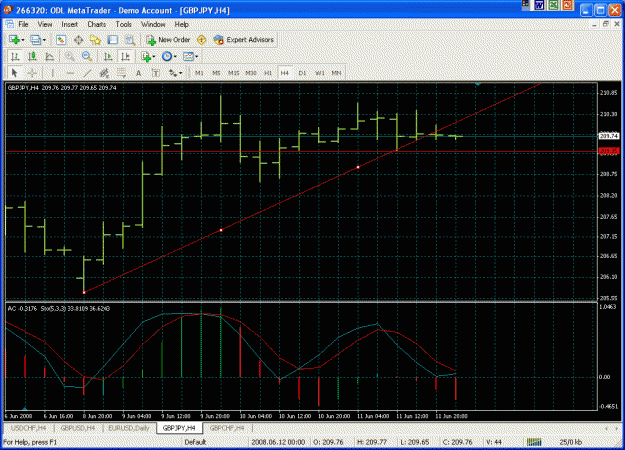Open the Strategy Tester icon
This screenshot has width=625, height=450.
pos(130,40)
